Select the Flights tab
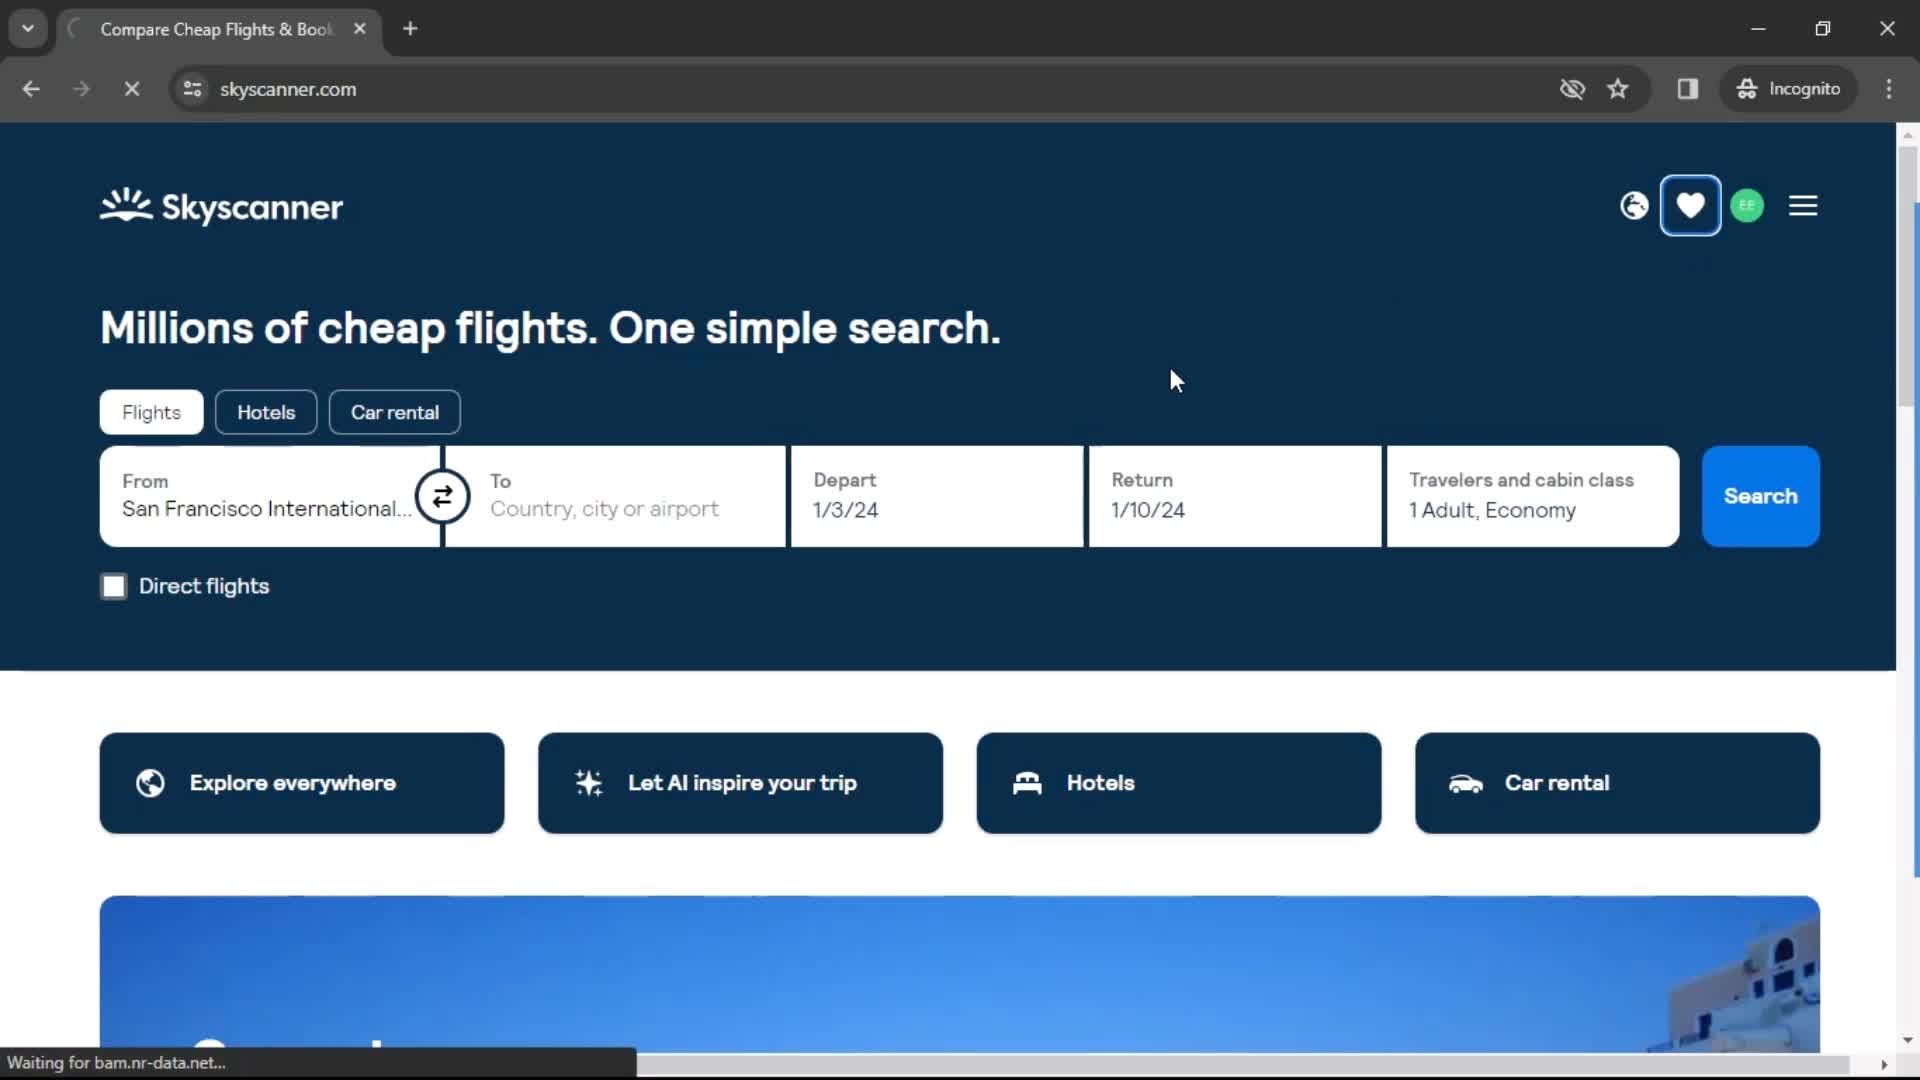The image size is (1920, 1080). (x=150, y=411)
